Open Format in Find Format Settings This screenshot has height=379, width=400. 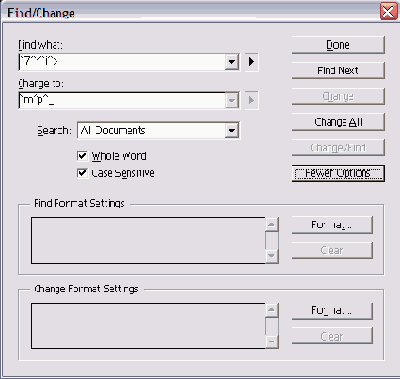pos(332,225)
